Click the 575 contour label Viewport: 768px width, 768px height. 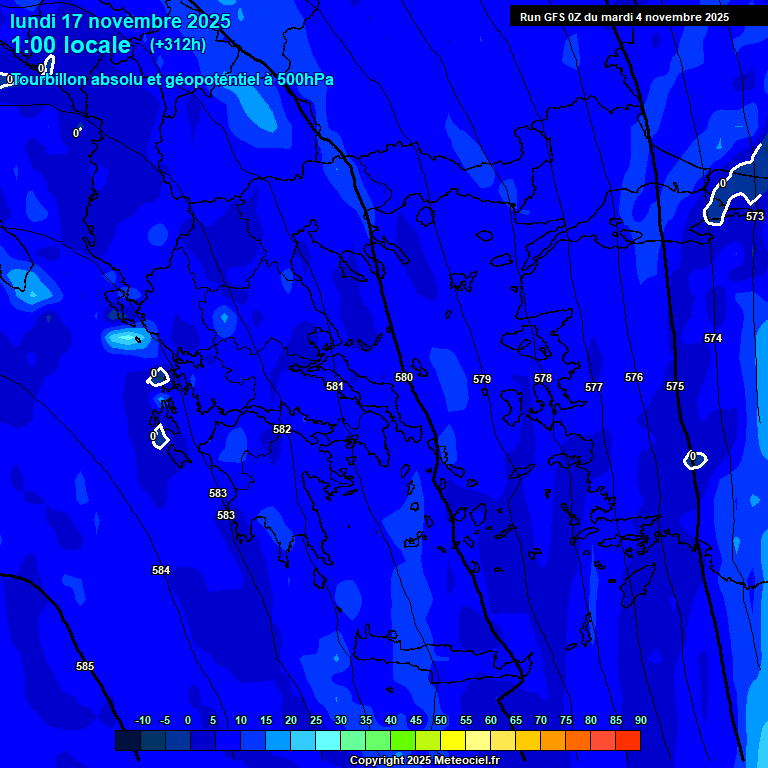click(675, 386)
